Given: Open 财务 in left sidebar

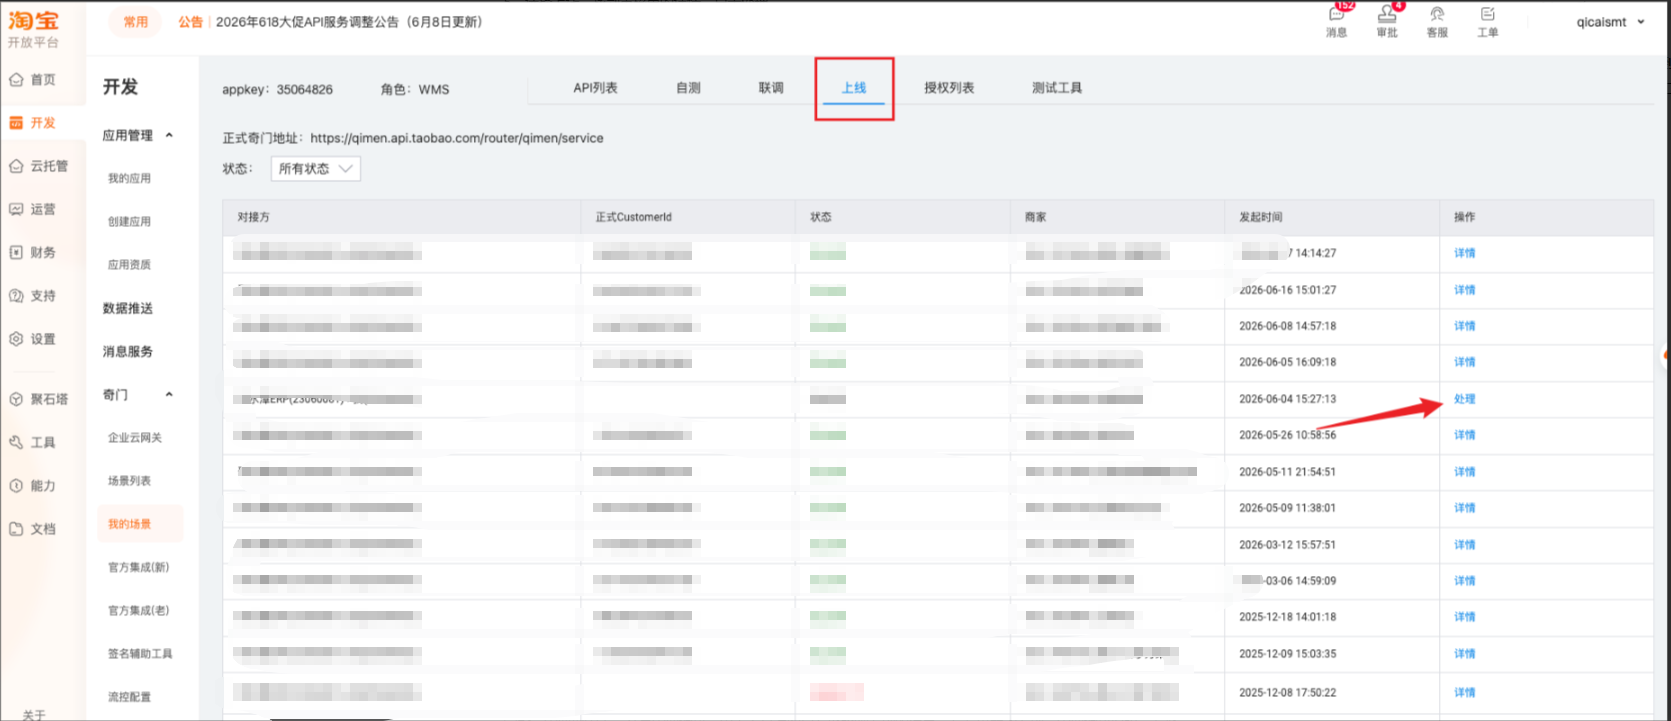Looking at the screenshot, I should 33,253.
